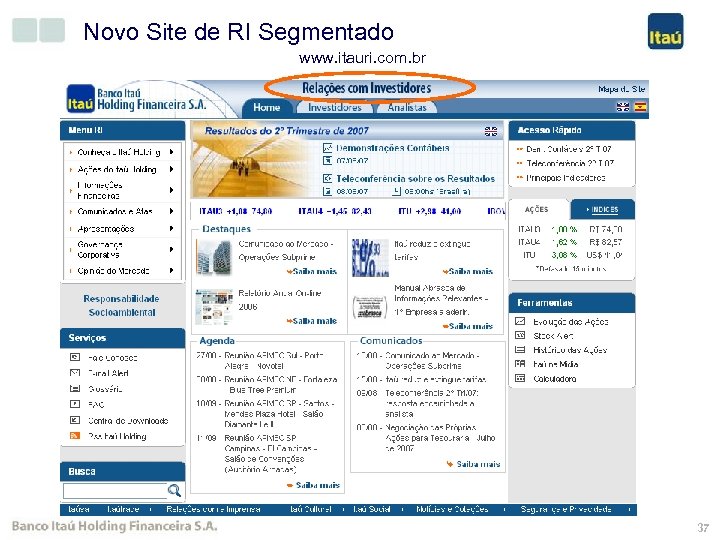
Task: Click the E-mail Alert envelope icon
Action: (75, 372)
